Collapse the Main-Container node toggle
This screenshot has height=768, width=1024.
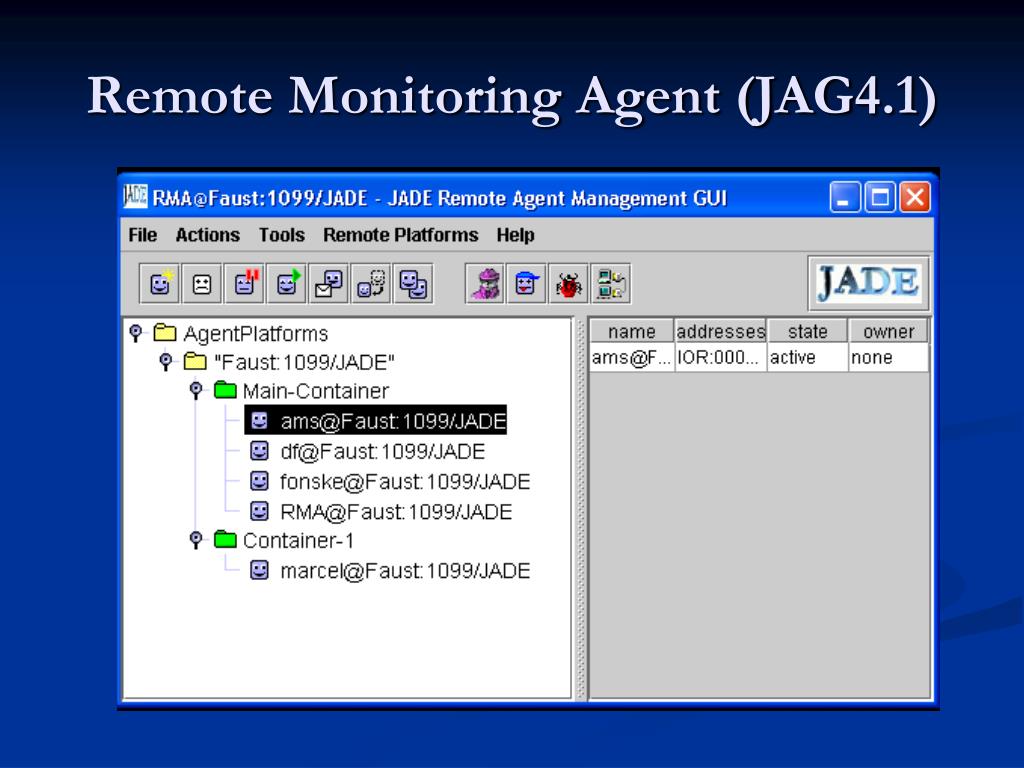tap(196, 390)
